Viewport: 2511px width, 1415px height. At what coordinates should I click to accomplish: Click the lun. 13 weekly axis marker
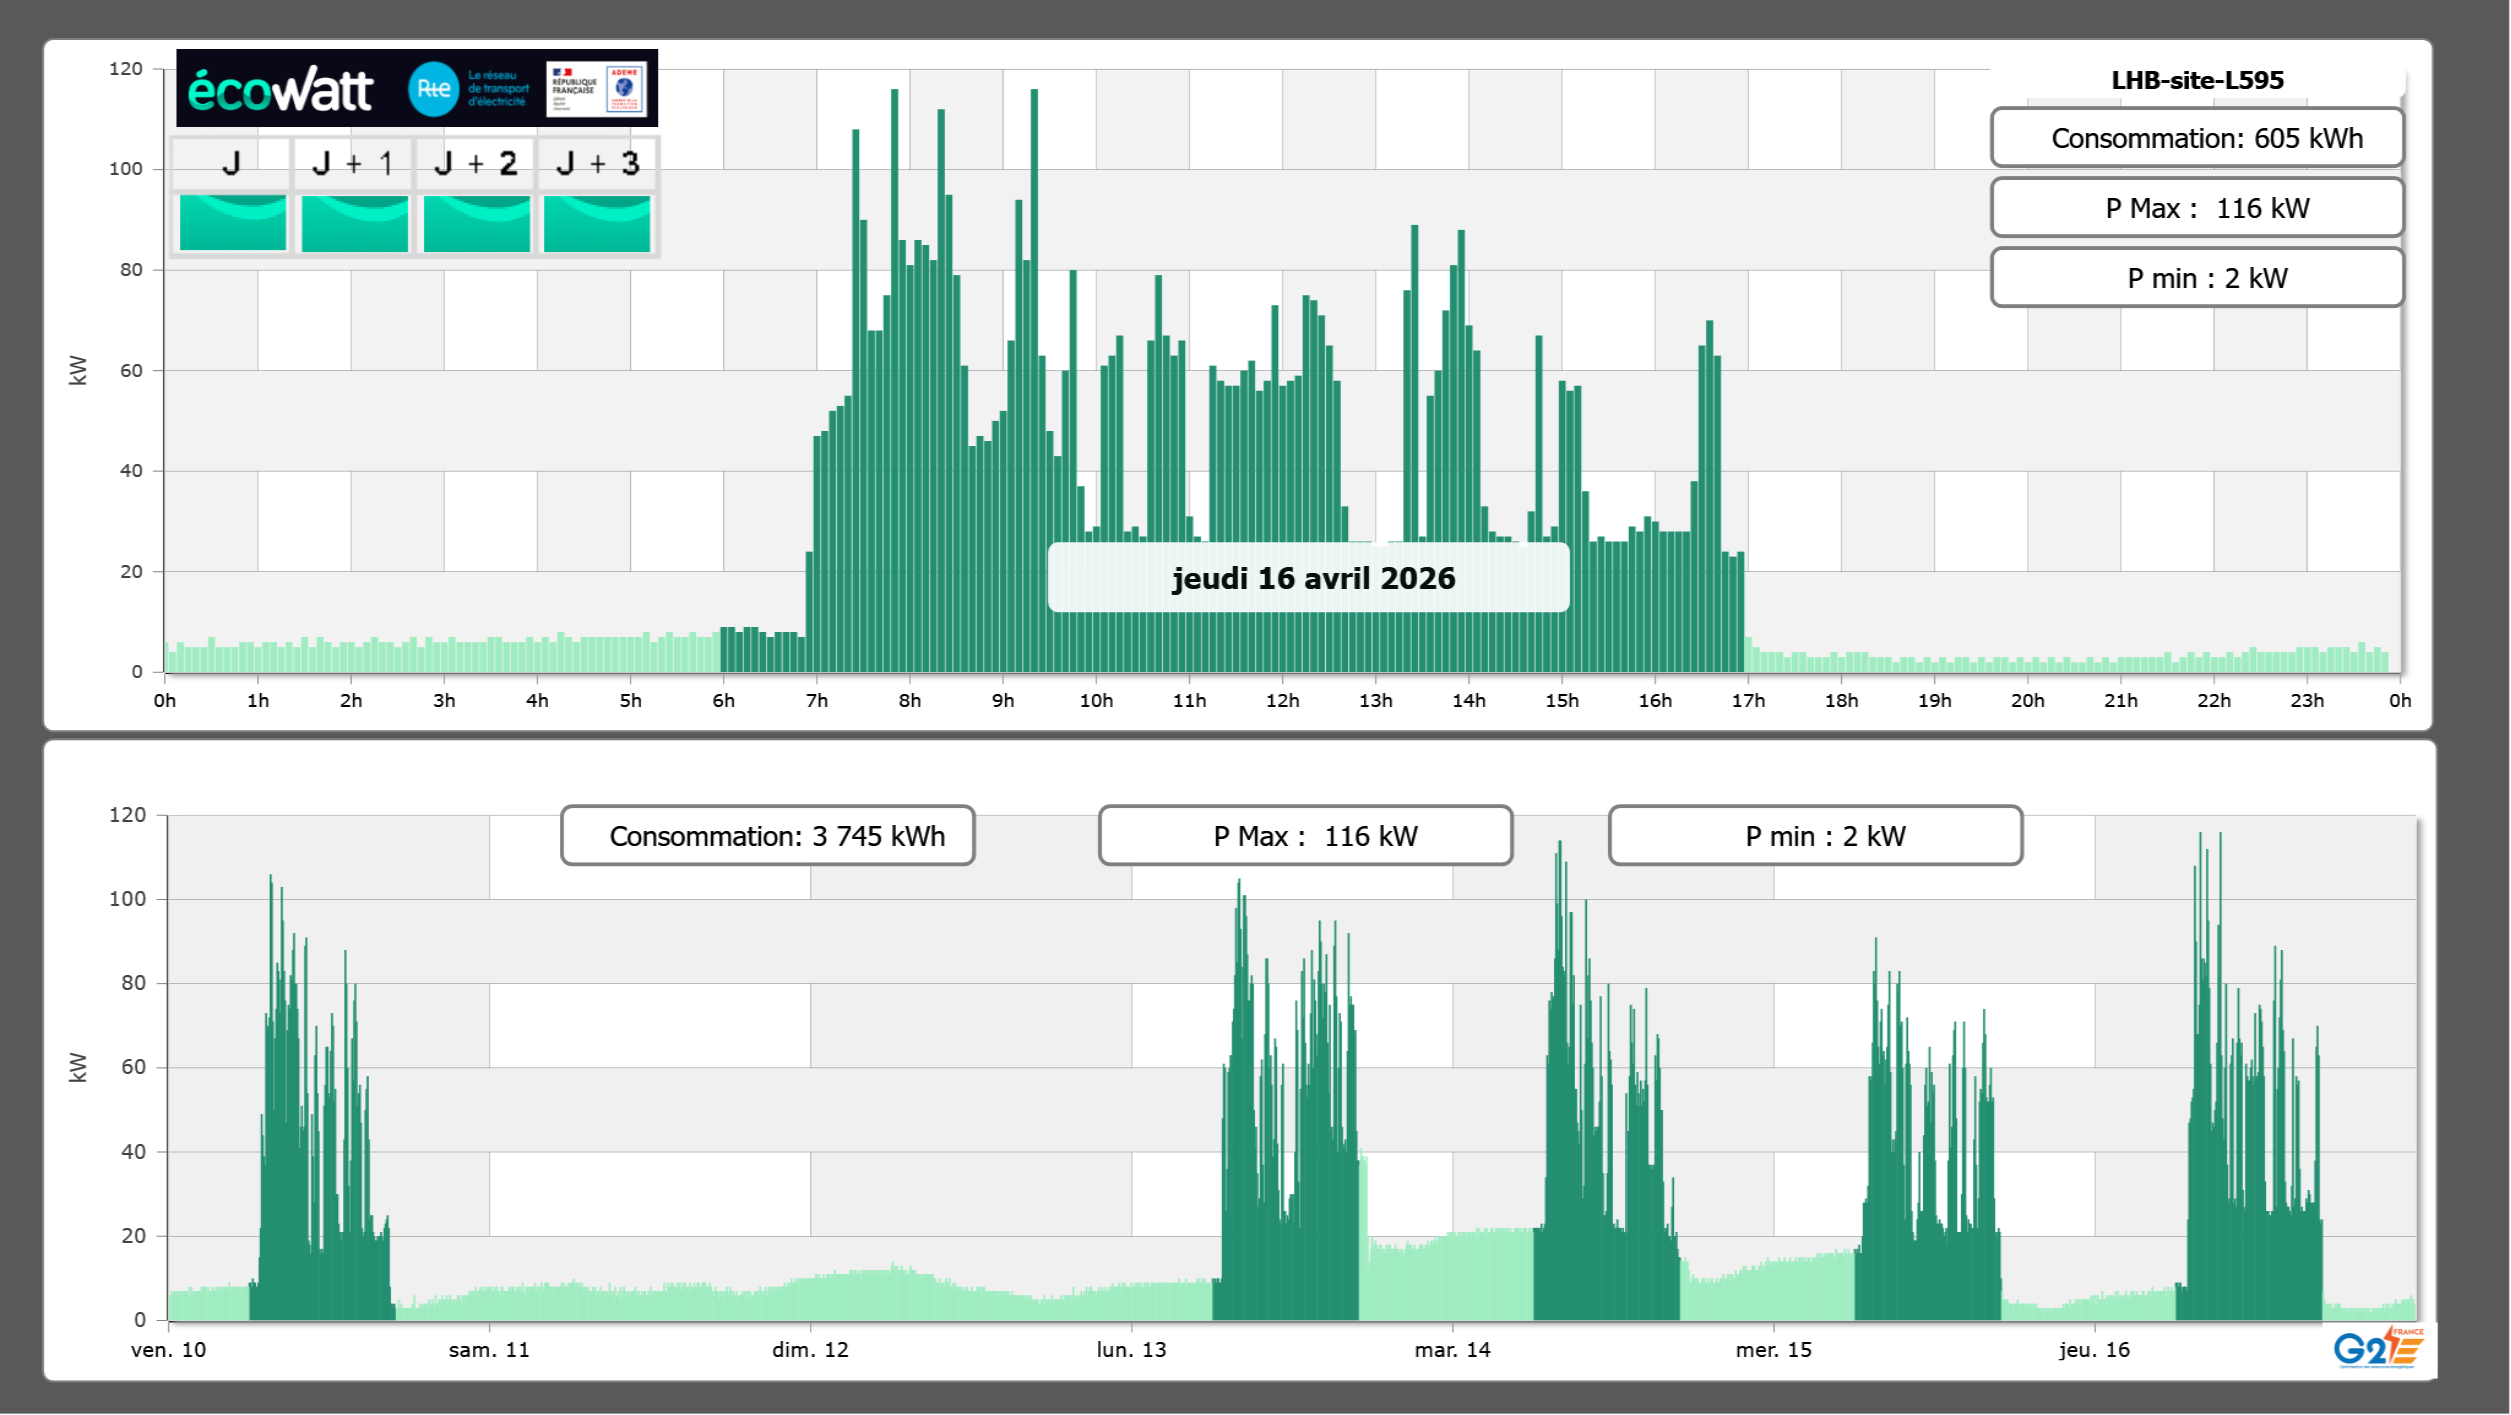1131,1349
